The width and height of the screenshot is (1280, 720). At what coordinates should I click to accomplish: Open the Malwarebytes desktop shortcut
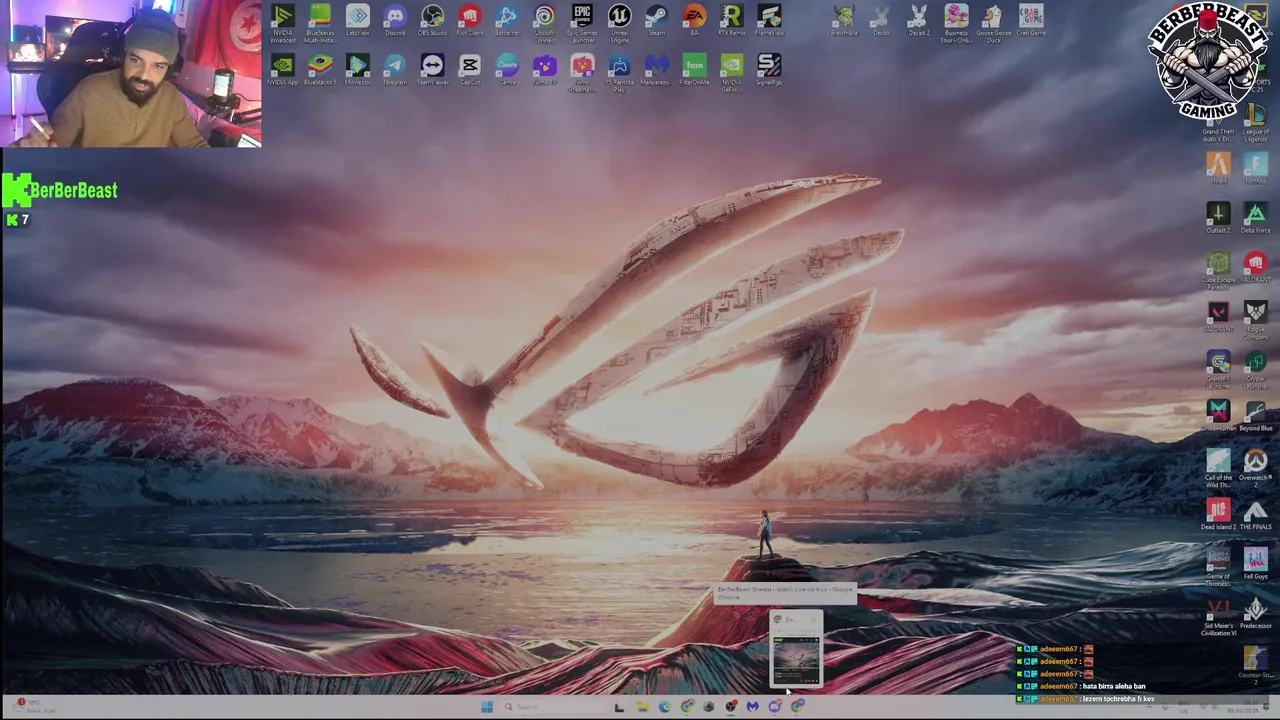[656, 70]
